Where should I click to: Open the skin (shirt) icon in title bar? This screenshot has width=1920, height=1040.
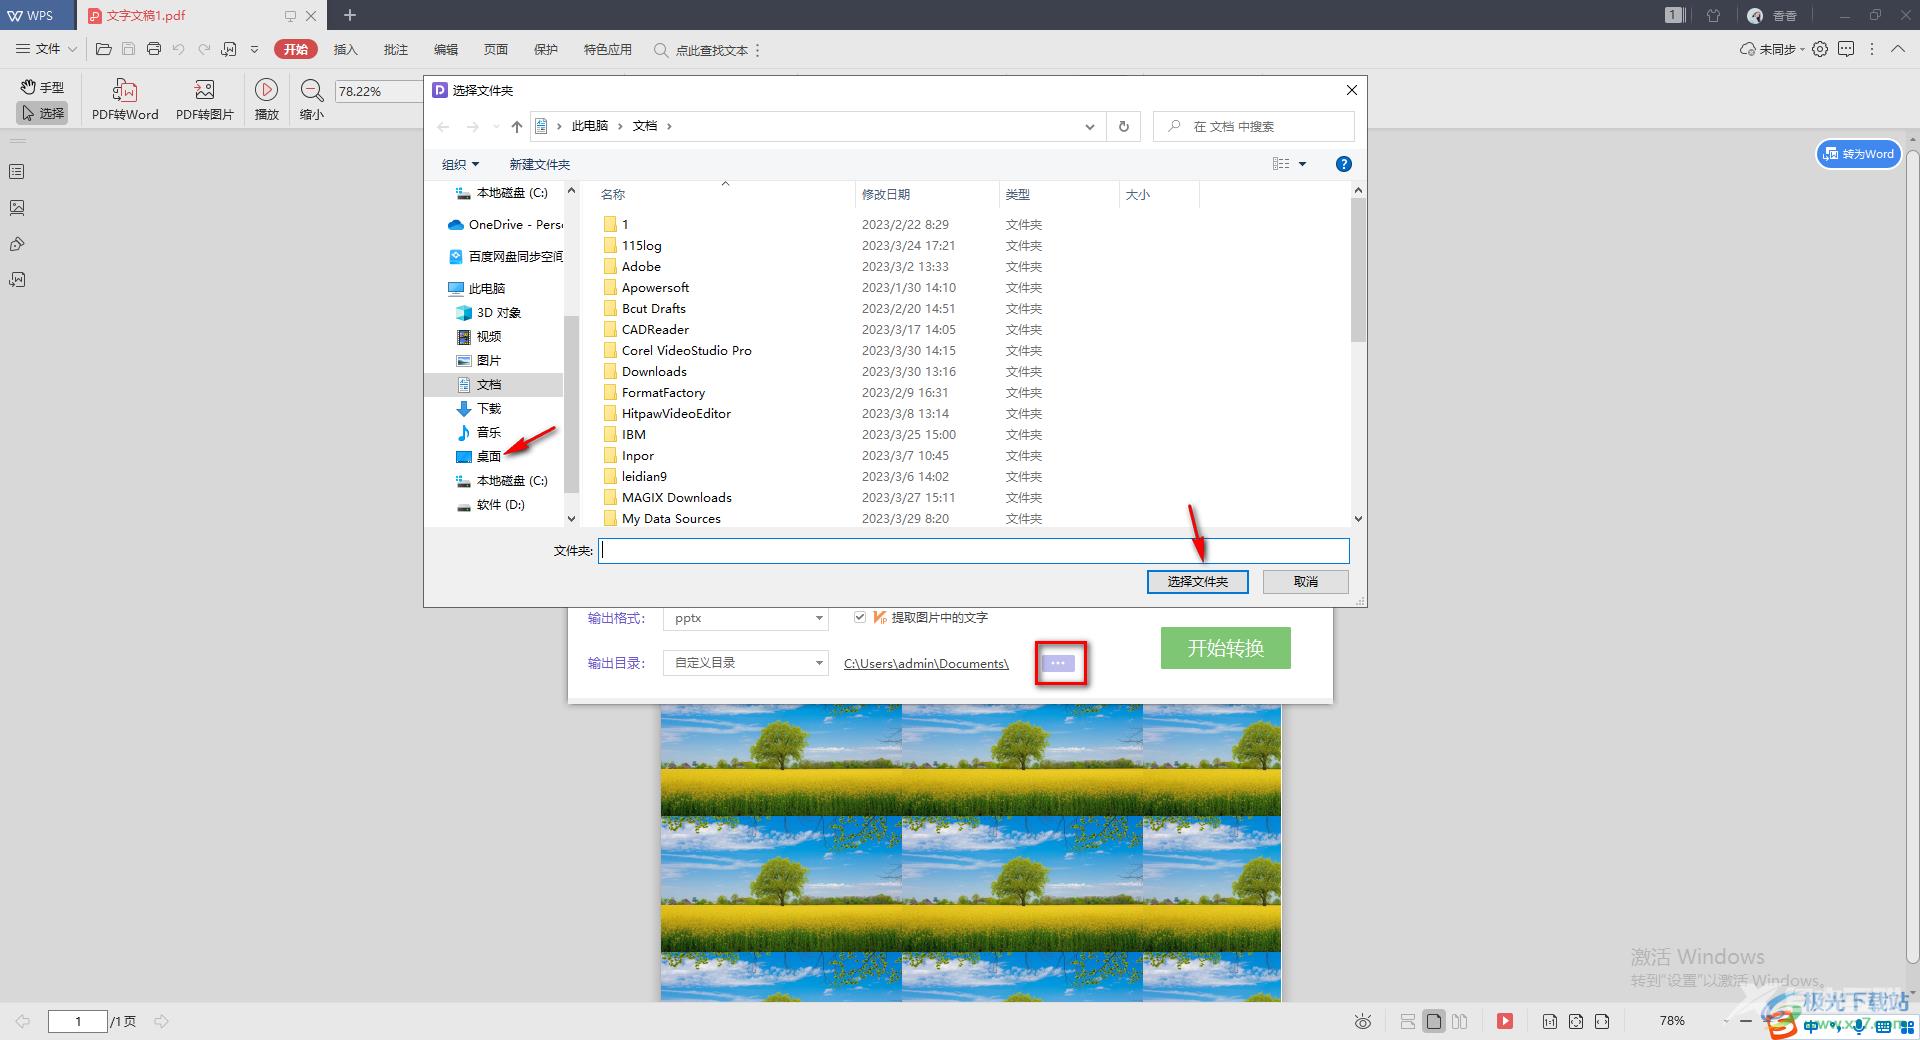click(x=1713, y=15)
